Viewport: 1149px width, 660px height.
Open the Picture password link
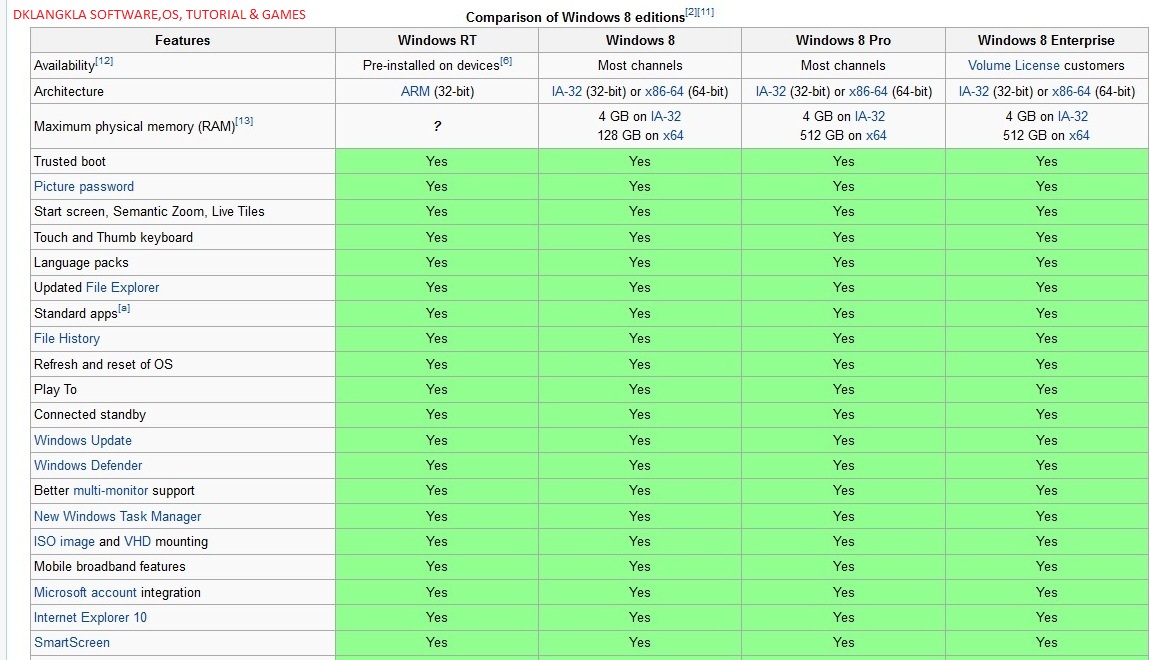coord(84,187)
